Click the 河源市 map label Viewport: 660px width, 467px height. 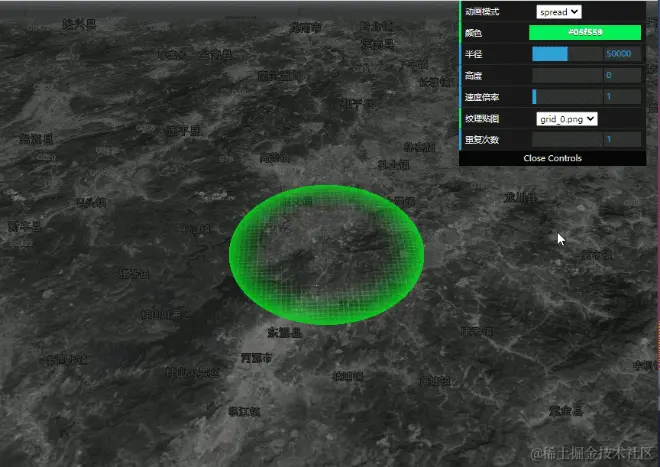pyautogui.click(x=256, y=358)
